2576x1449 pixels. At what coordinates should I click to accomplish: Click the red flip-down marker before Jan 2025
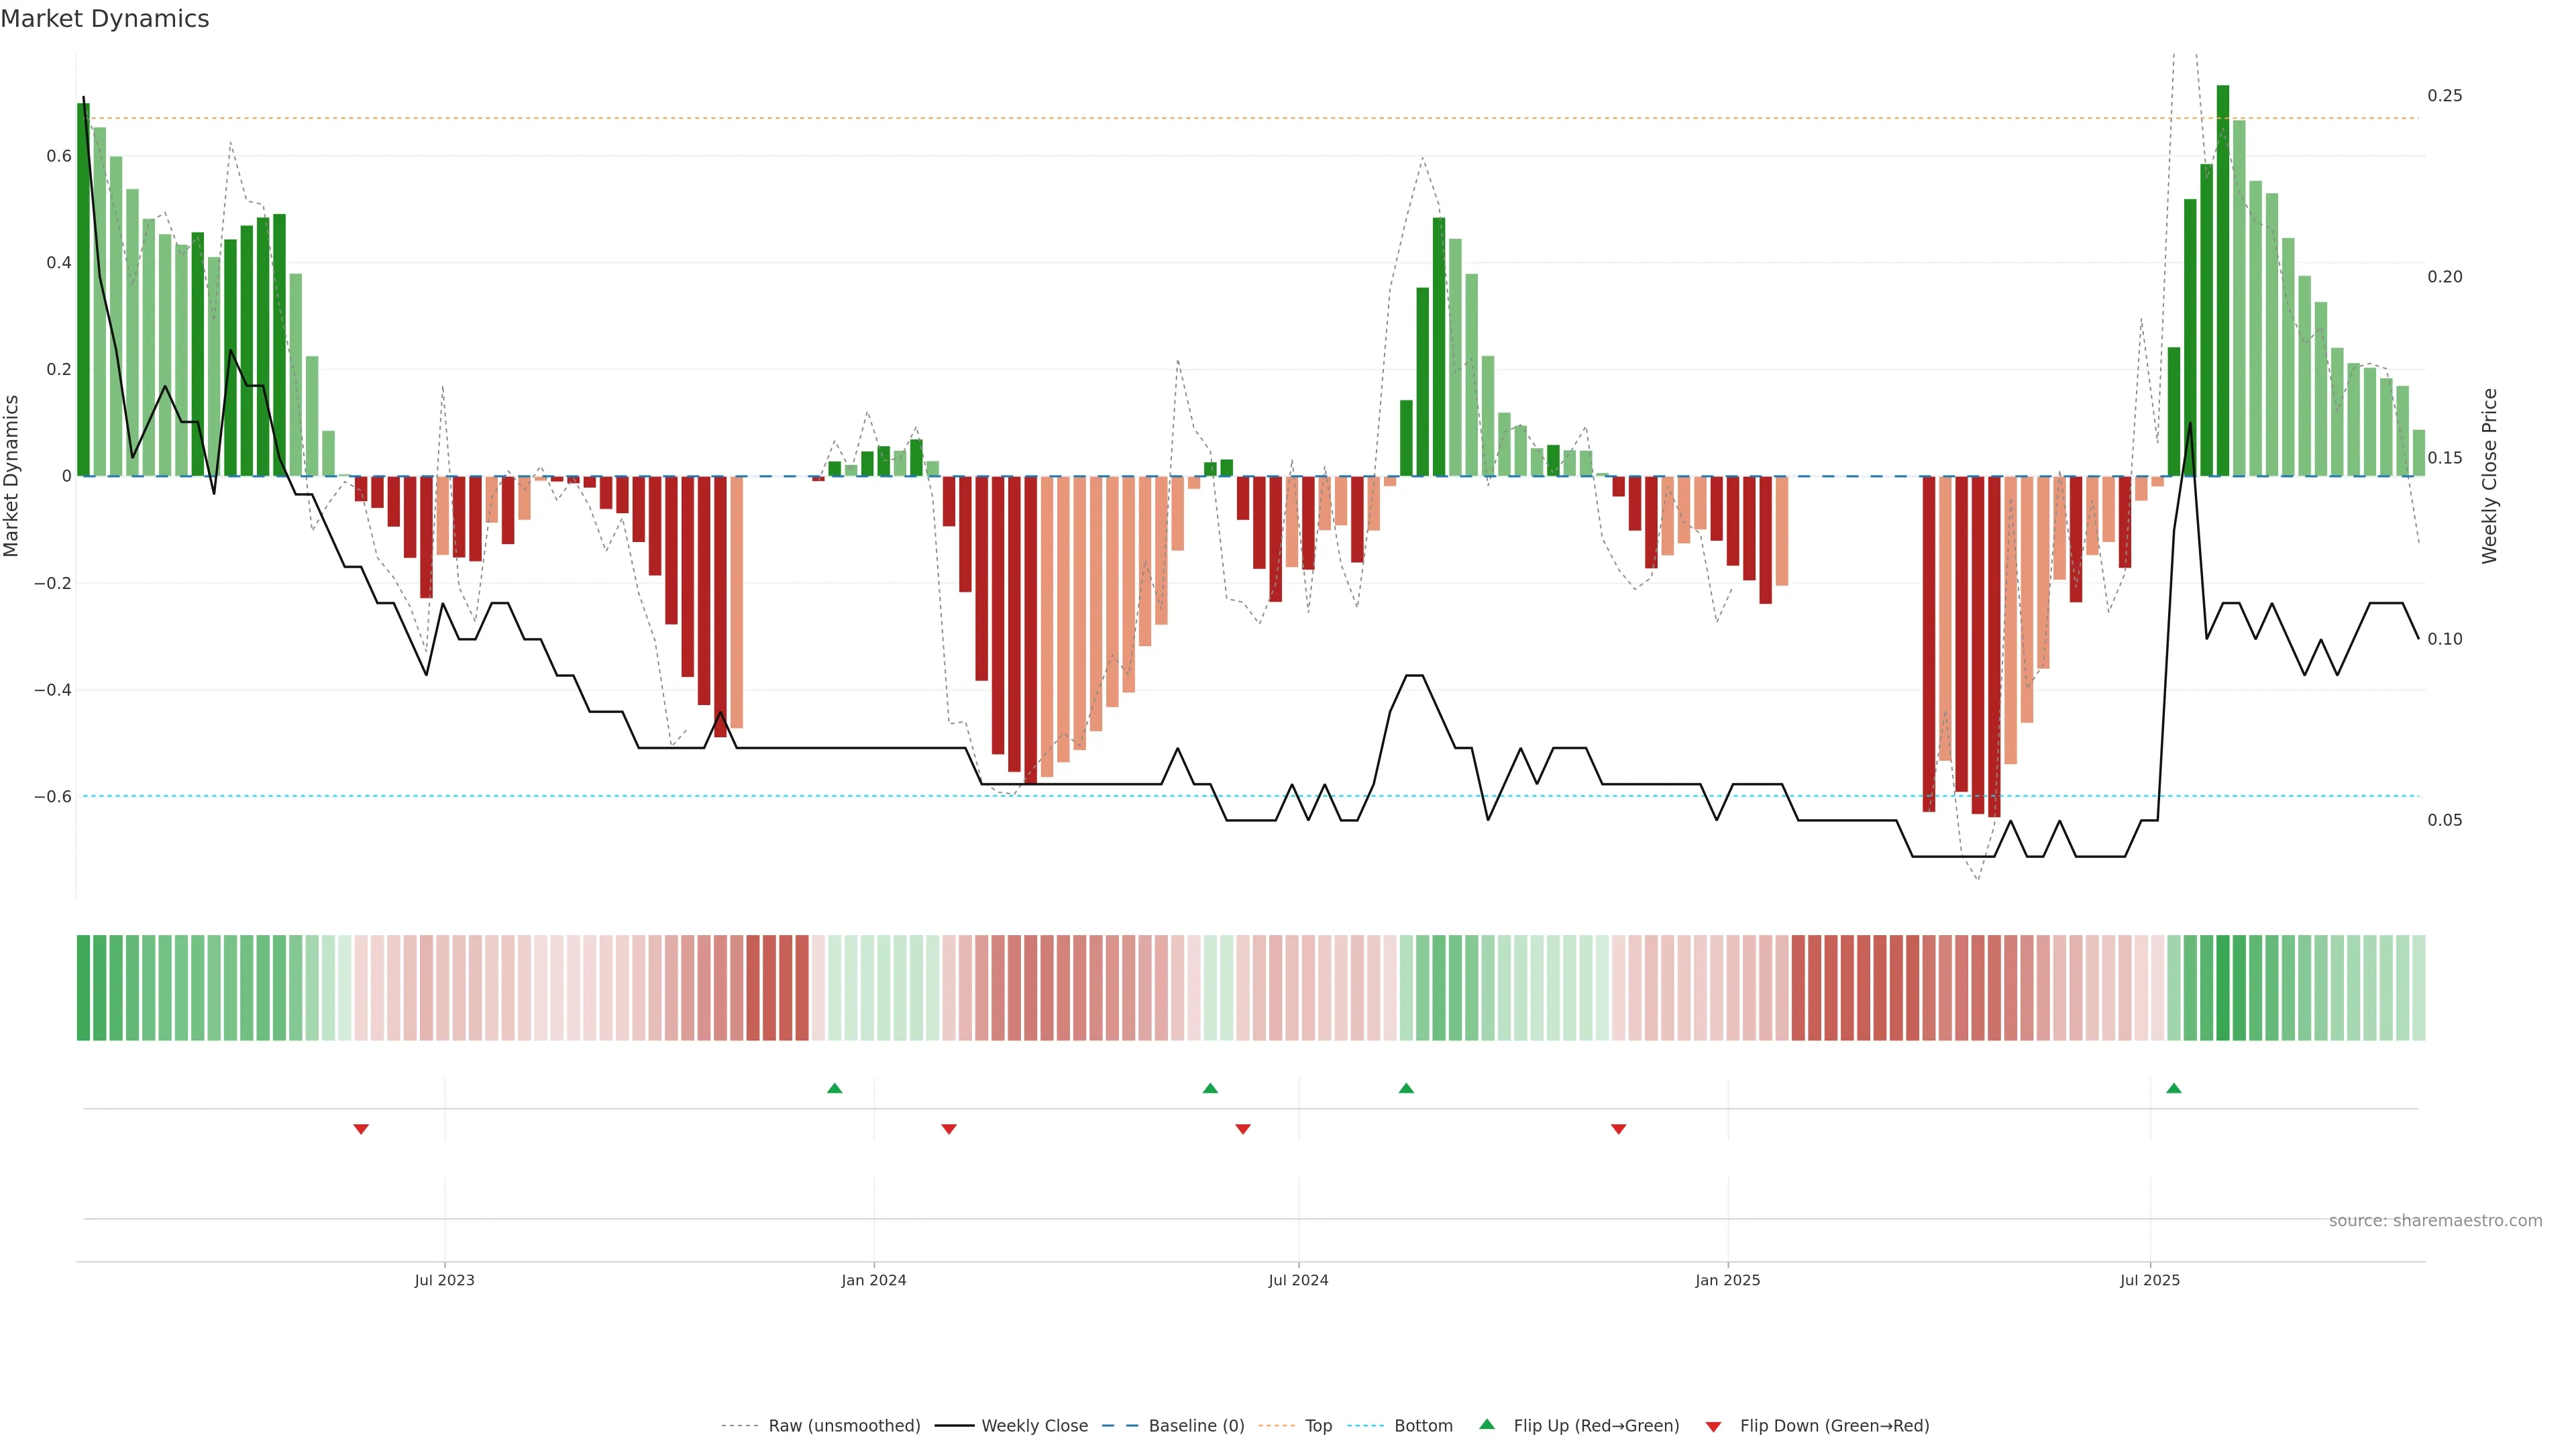pos(1618,1129)
